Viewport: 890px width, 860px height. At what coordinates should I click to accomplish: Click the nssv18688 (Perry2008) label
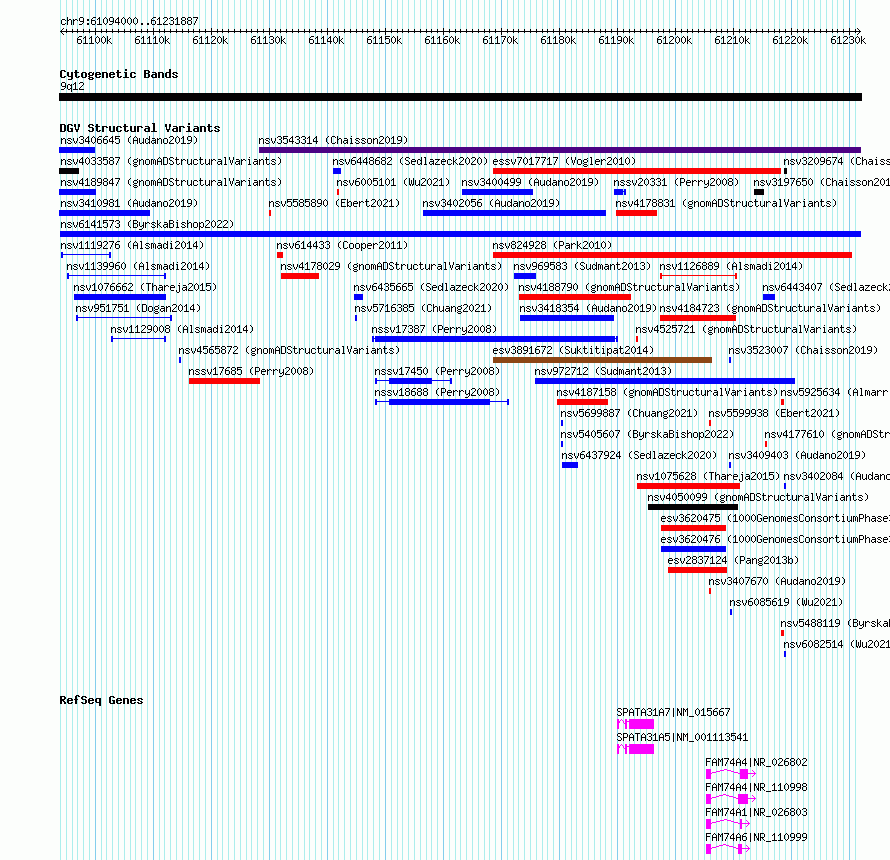tap(437, 392)
